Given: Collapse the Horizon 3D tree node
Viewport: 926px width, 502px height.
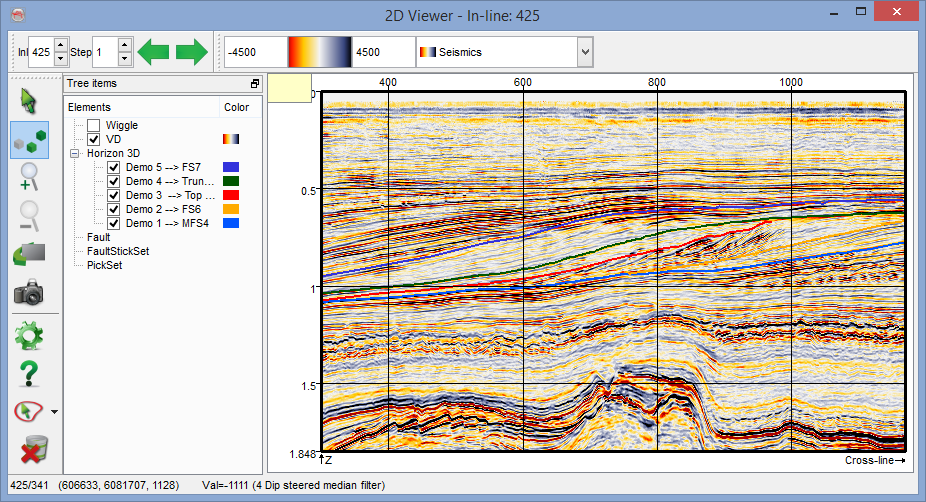Looking at the screenshot, I should click(x=74, y=154).
